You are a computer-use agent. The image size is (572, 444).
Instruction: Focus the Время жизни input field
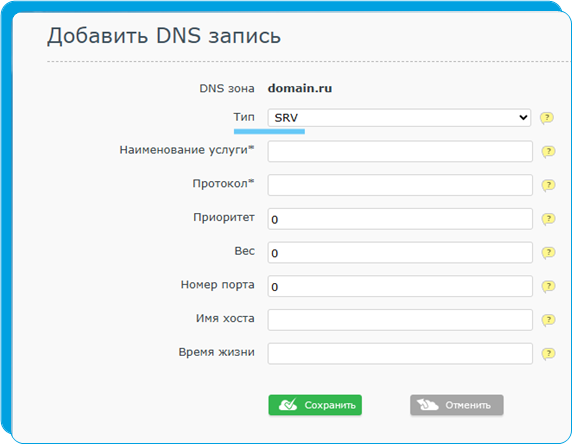point(400,354)
